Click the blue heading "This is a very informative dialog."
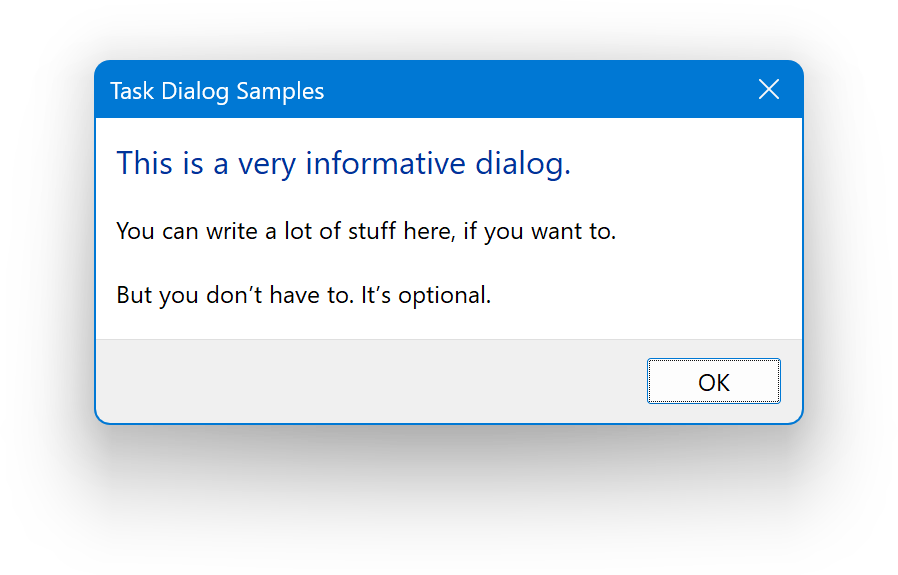This screenshot has height=575, width=898. coord(343,163)
